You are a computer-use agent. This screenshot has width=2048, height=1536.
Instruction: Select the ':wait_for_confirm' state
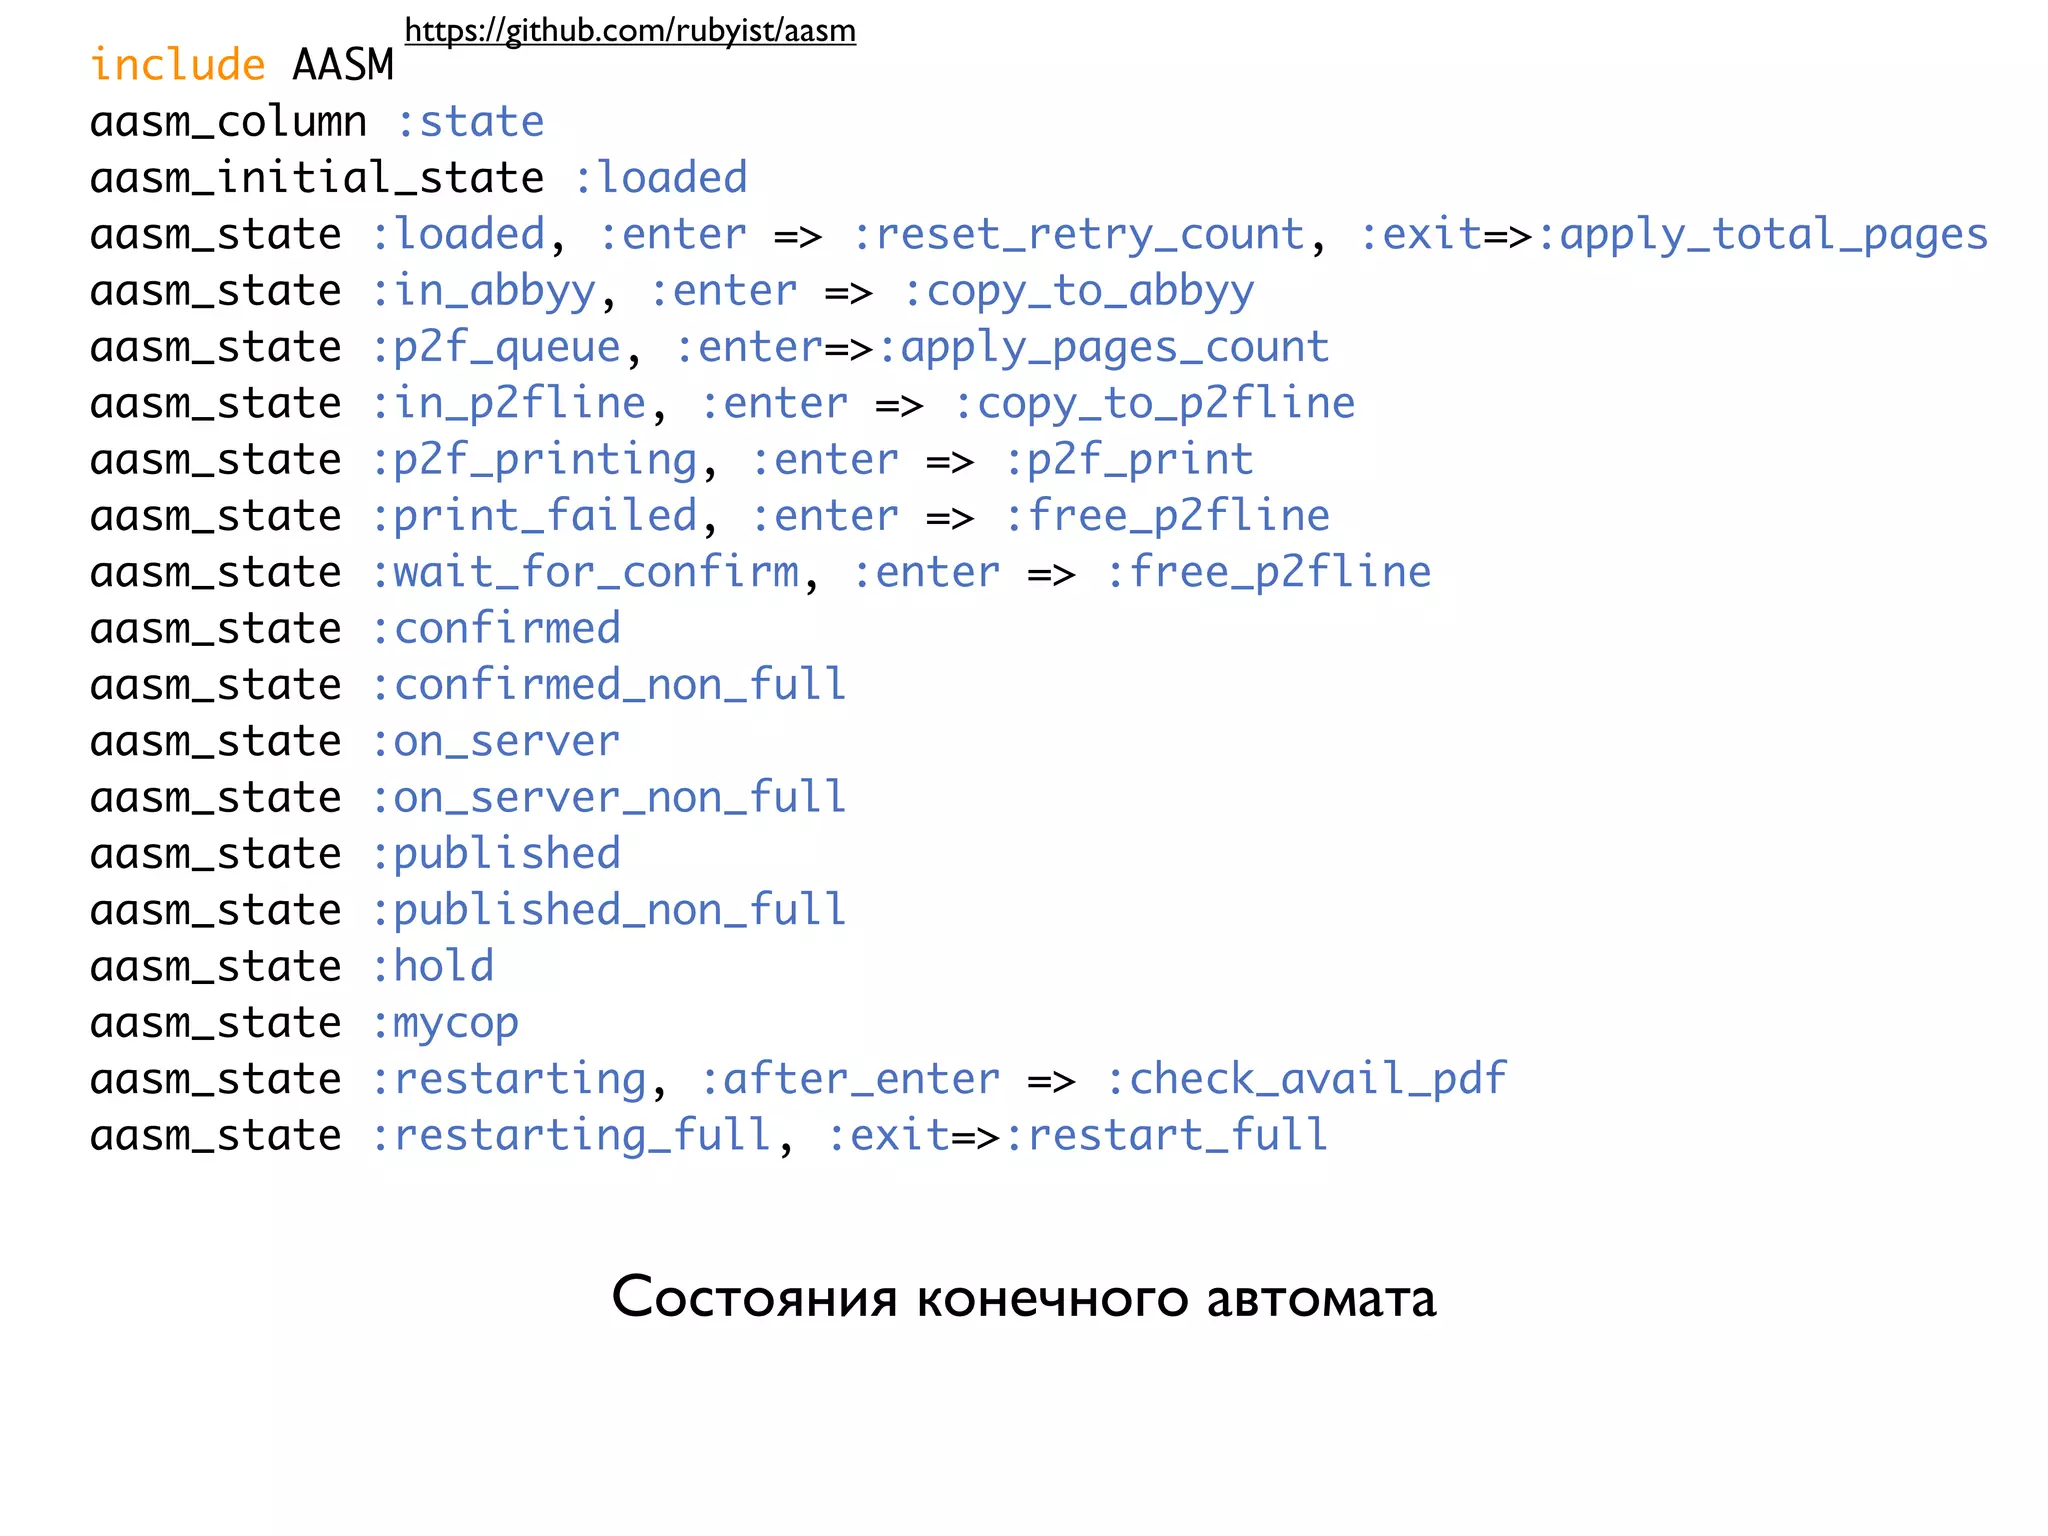(x=585, y=573)
